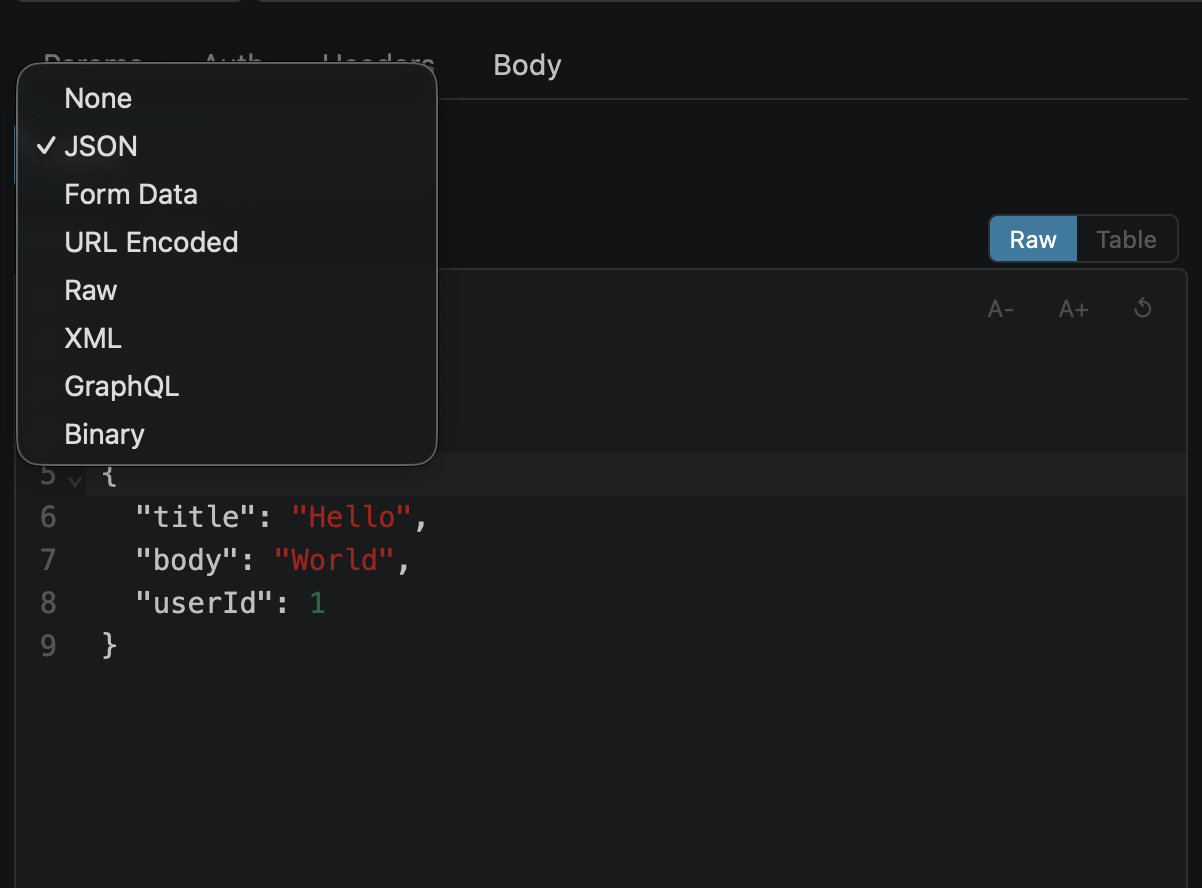Increase font size with A+ icon
The image size is (1202, 888).
click(1073, 309)
